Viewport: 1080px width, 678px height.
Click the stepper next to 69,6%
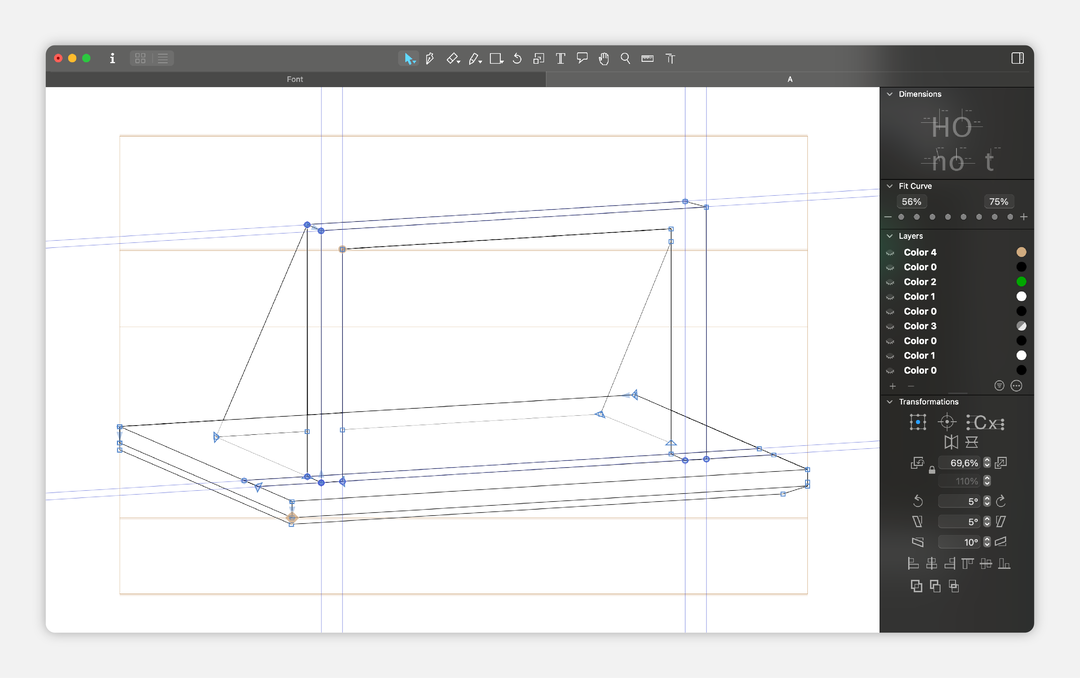tap(987, 463)
